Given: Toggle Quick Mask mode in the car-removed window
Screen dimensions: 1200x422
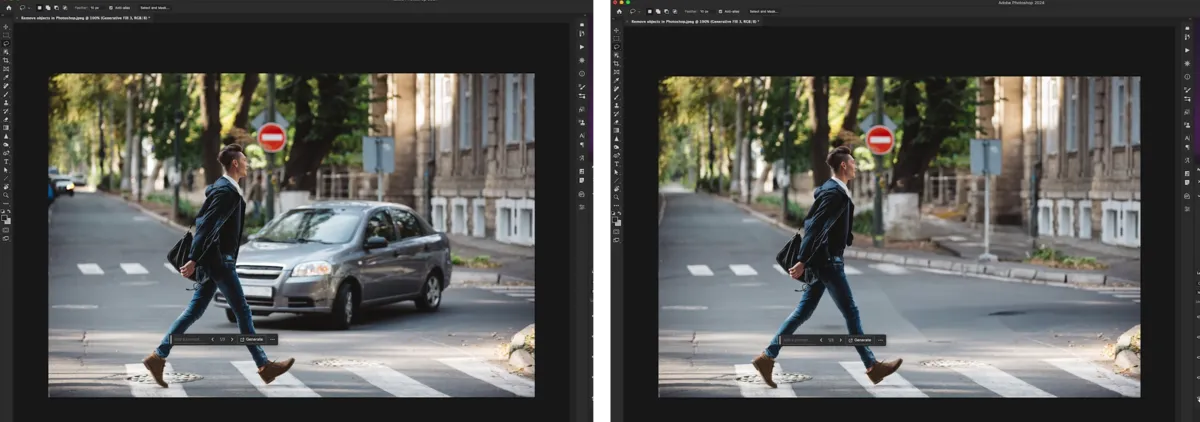Looking at the screenshot, I should tap(616, 231).
